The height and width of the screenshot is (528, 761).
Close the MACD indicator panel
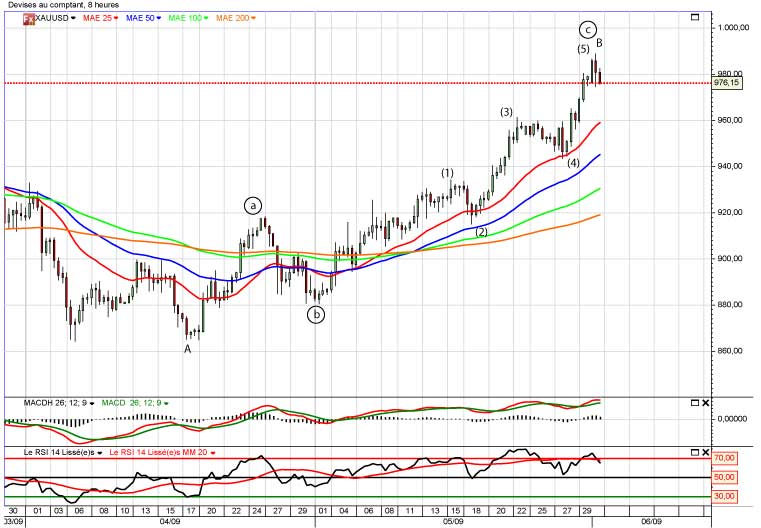706,402
